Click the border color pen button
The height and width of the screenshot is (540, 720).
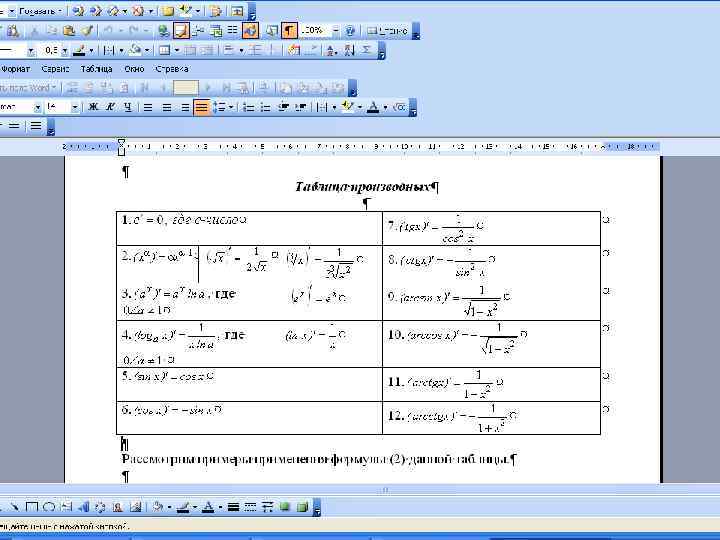(79, 50)
